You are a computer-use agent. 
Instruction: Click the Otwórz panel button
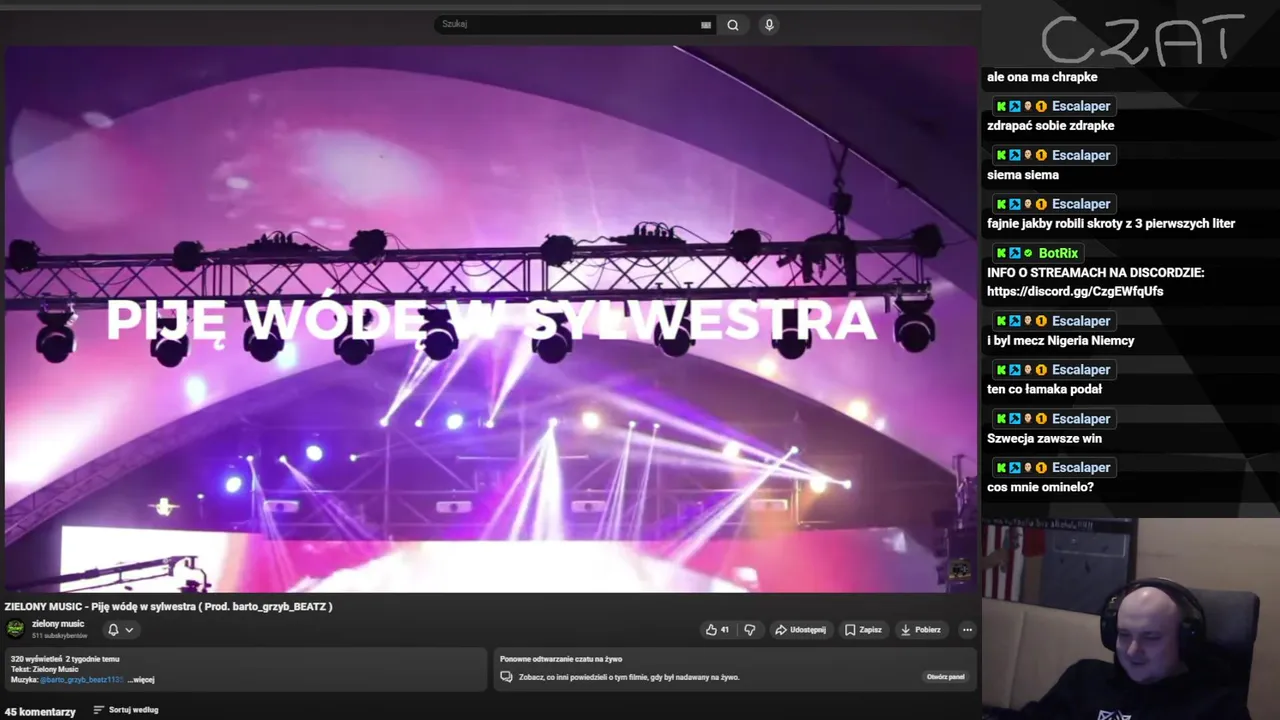[946, 677]
